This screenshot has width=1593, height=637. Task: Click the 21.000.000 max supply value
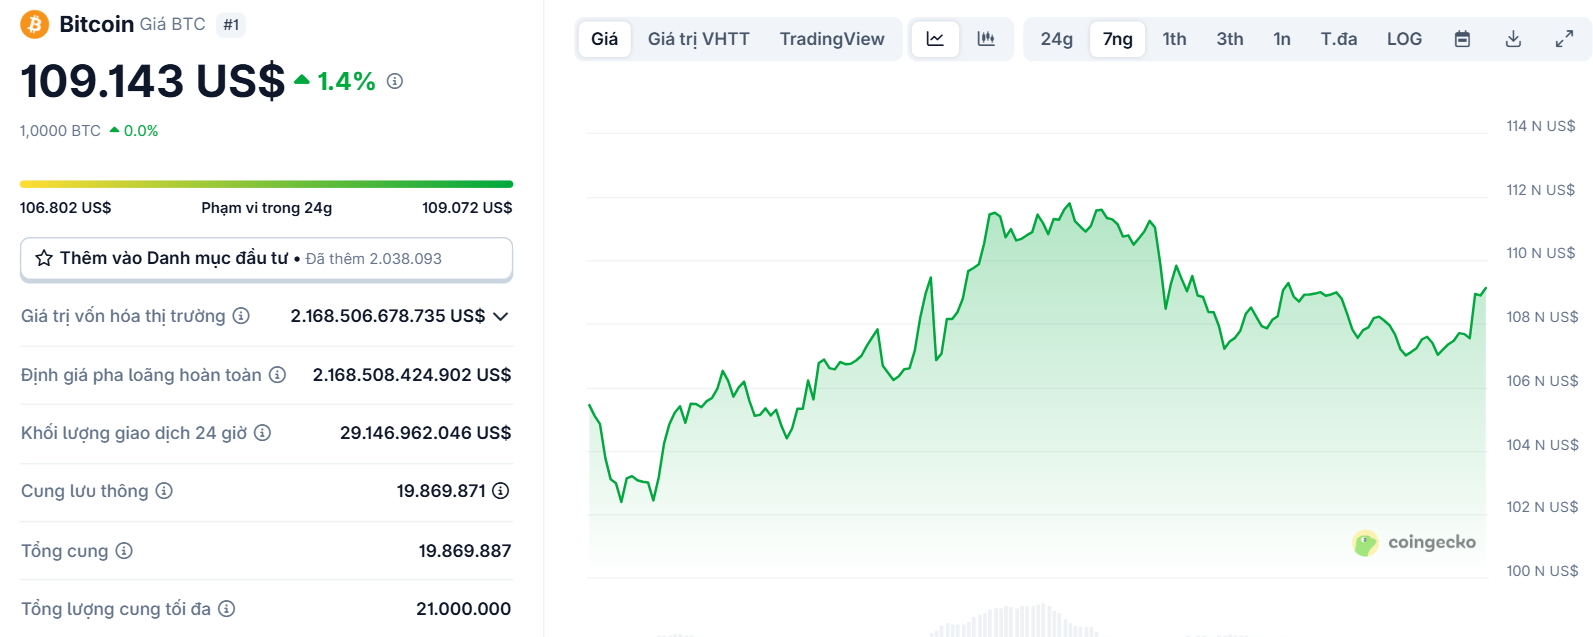coord(464,609)
